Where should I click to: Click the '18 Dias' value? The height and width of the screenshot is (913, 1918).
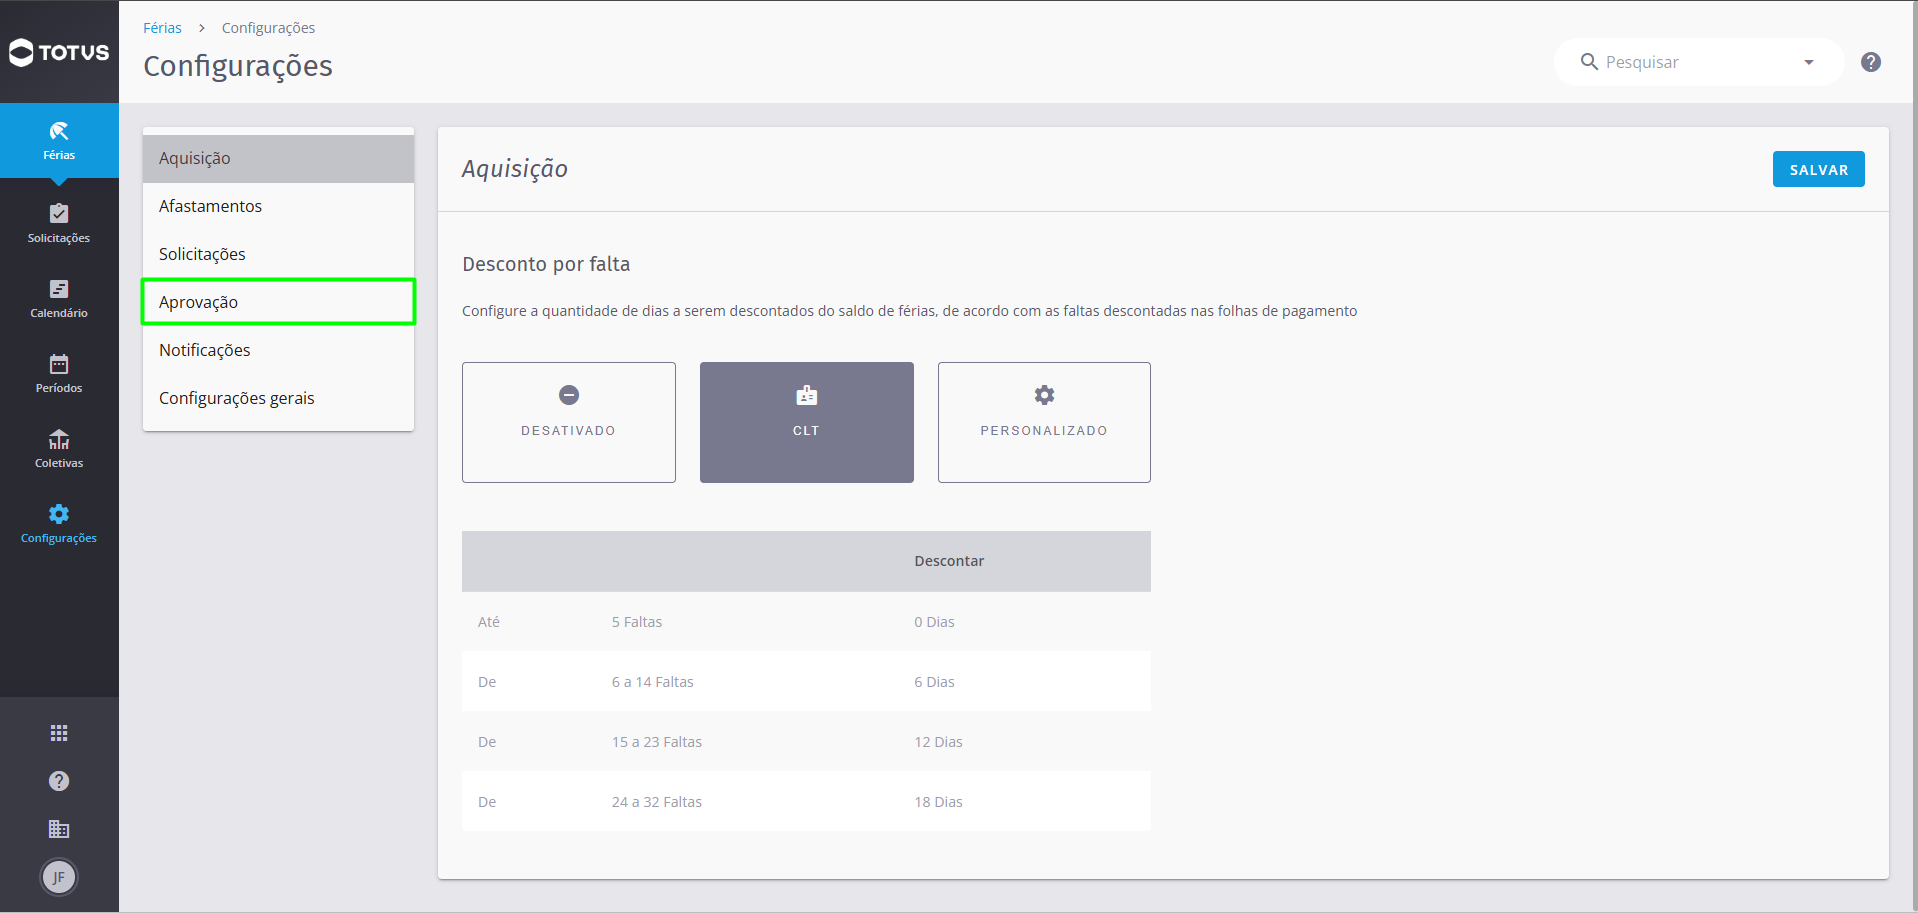click(938, 802)
